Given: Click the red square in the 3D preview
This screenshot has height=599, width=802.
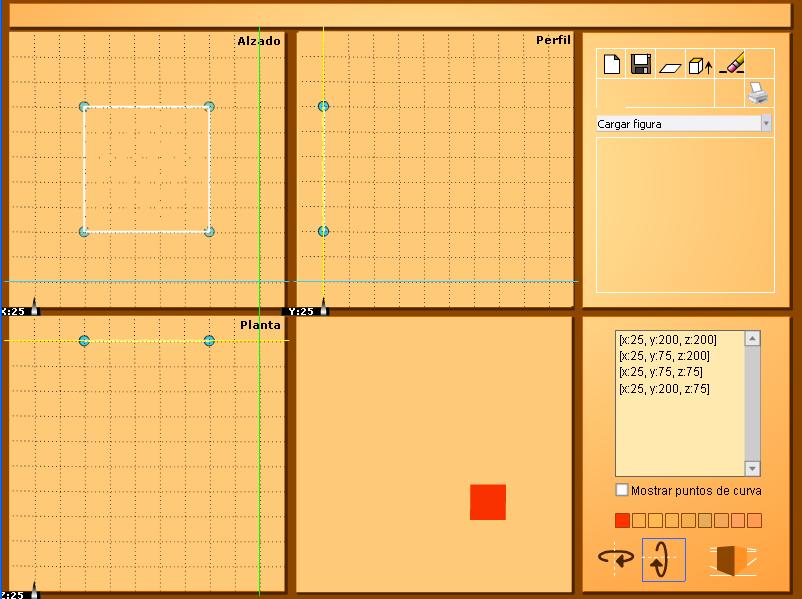Looking at the screenshot, I should point(488,502).
